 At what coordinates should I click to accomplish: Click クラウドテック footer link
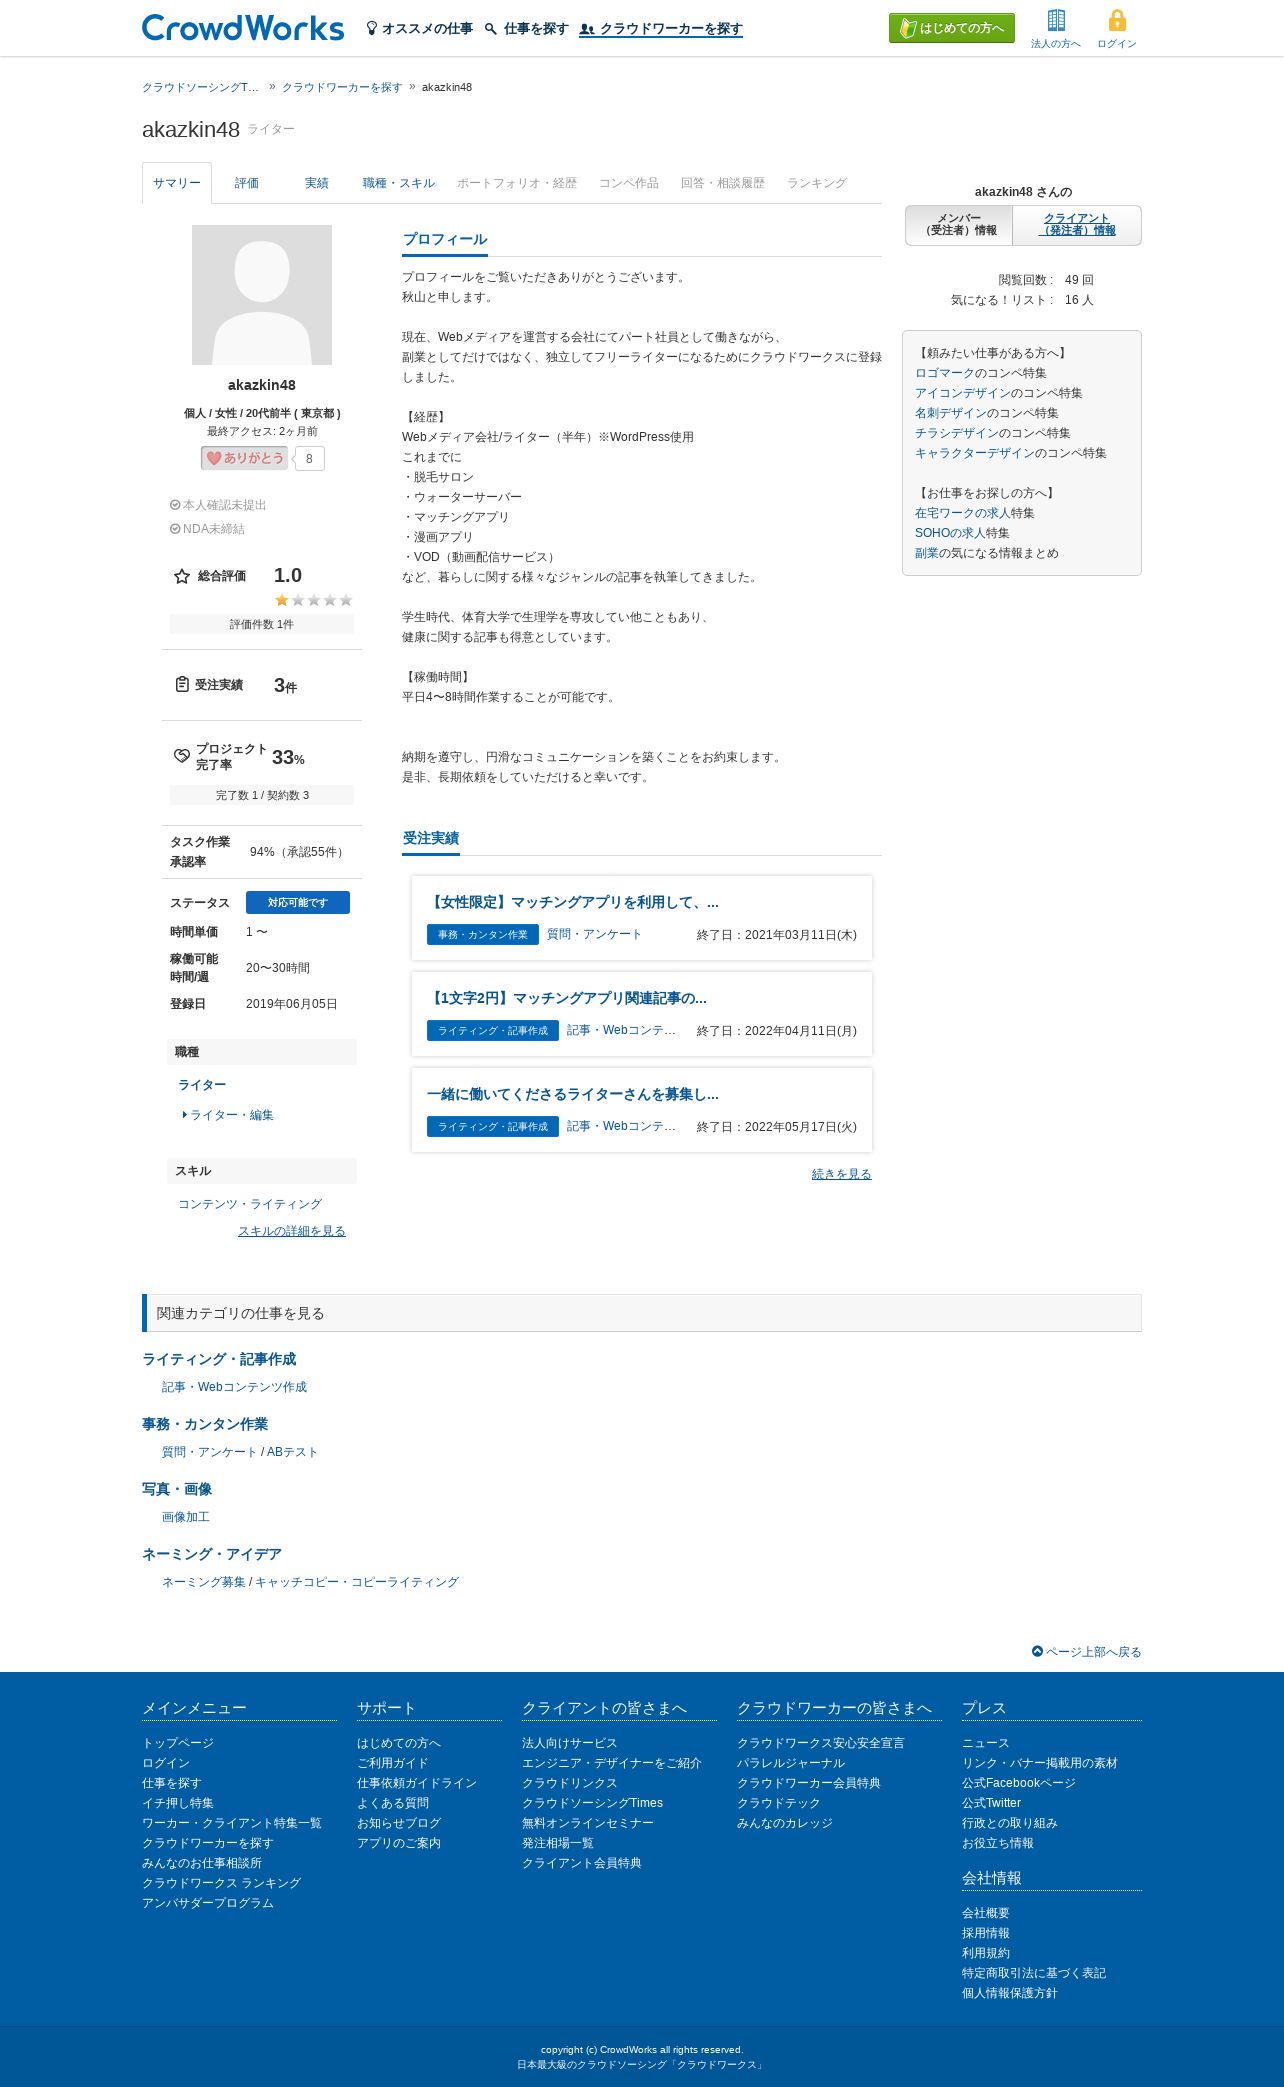[779, 1803]
